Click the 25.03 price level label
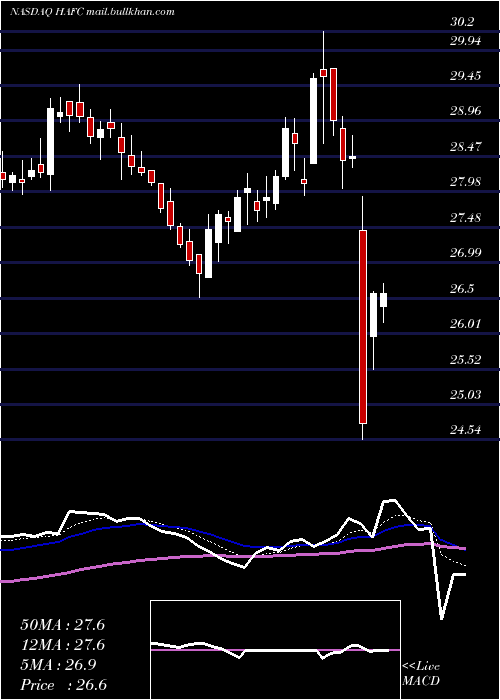Image resolution: width=500 pixels, height=700 pixels. pyautogui.click(x=466, y=395)
